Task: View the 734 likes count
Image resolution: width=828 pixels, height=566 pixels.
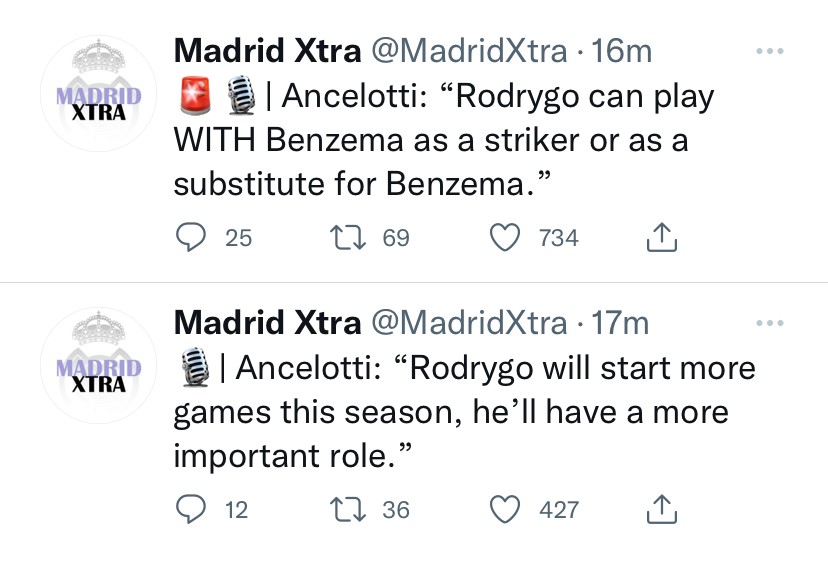Action: [559, 237]
